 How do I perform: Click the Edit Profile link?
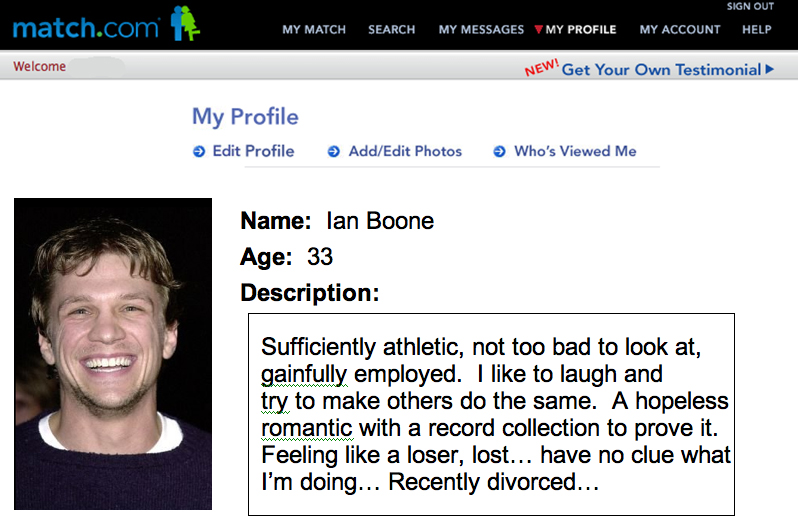point(253,151)
